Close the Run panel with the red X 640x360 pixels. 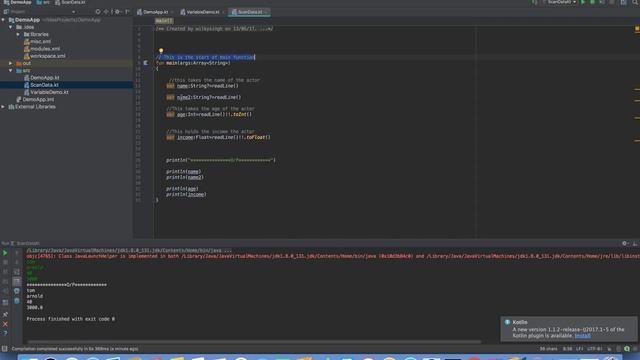point(5,324)
